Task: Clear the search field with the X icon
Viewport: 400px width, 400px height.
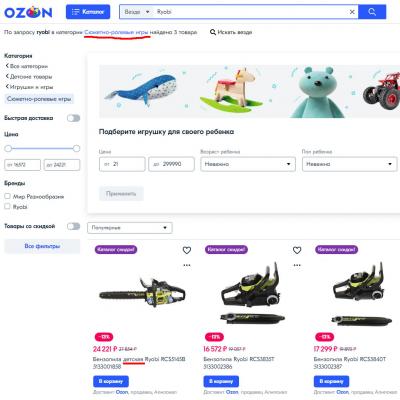Action: click(352, 12)
